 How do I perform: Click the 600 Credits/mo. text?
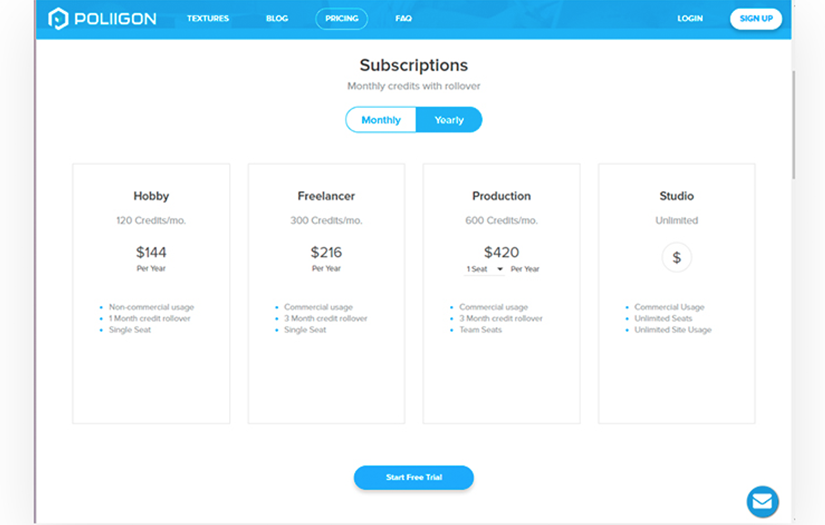point(501,220)
